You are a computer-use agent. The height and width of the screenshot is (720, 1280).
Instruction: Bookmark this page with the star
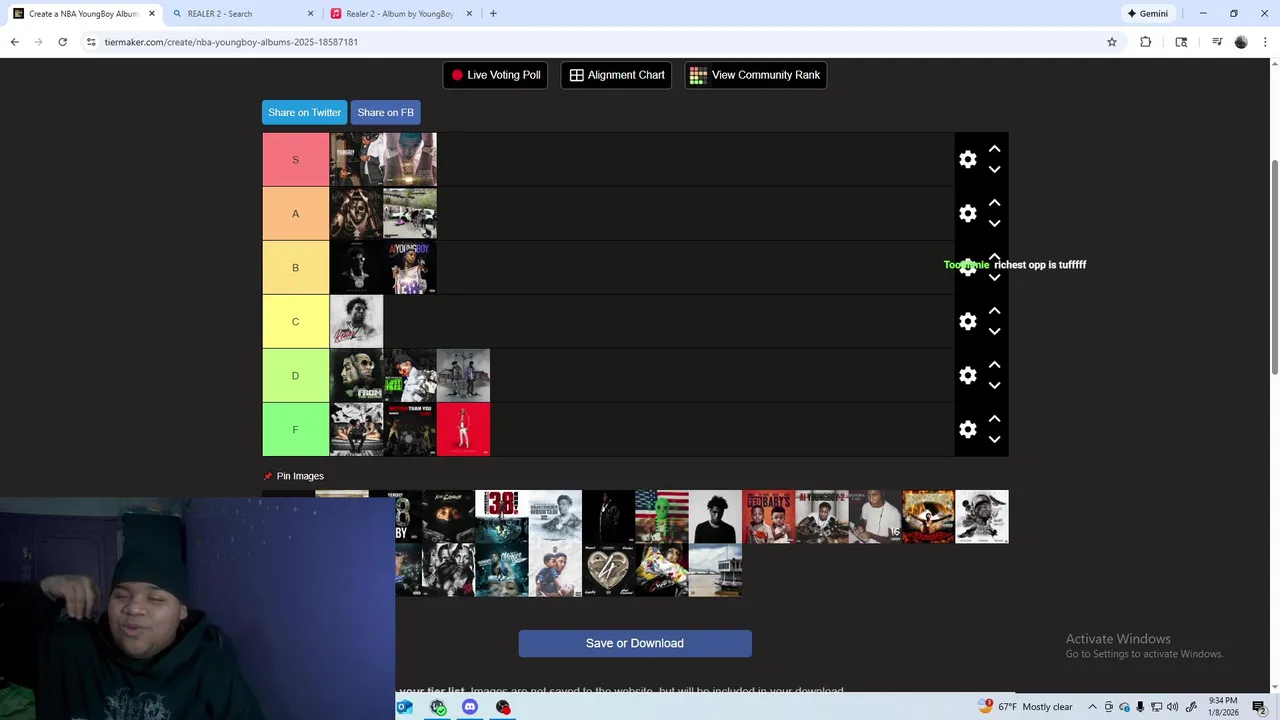(1111, 42)
